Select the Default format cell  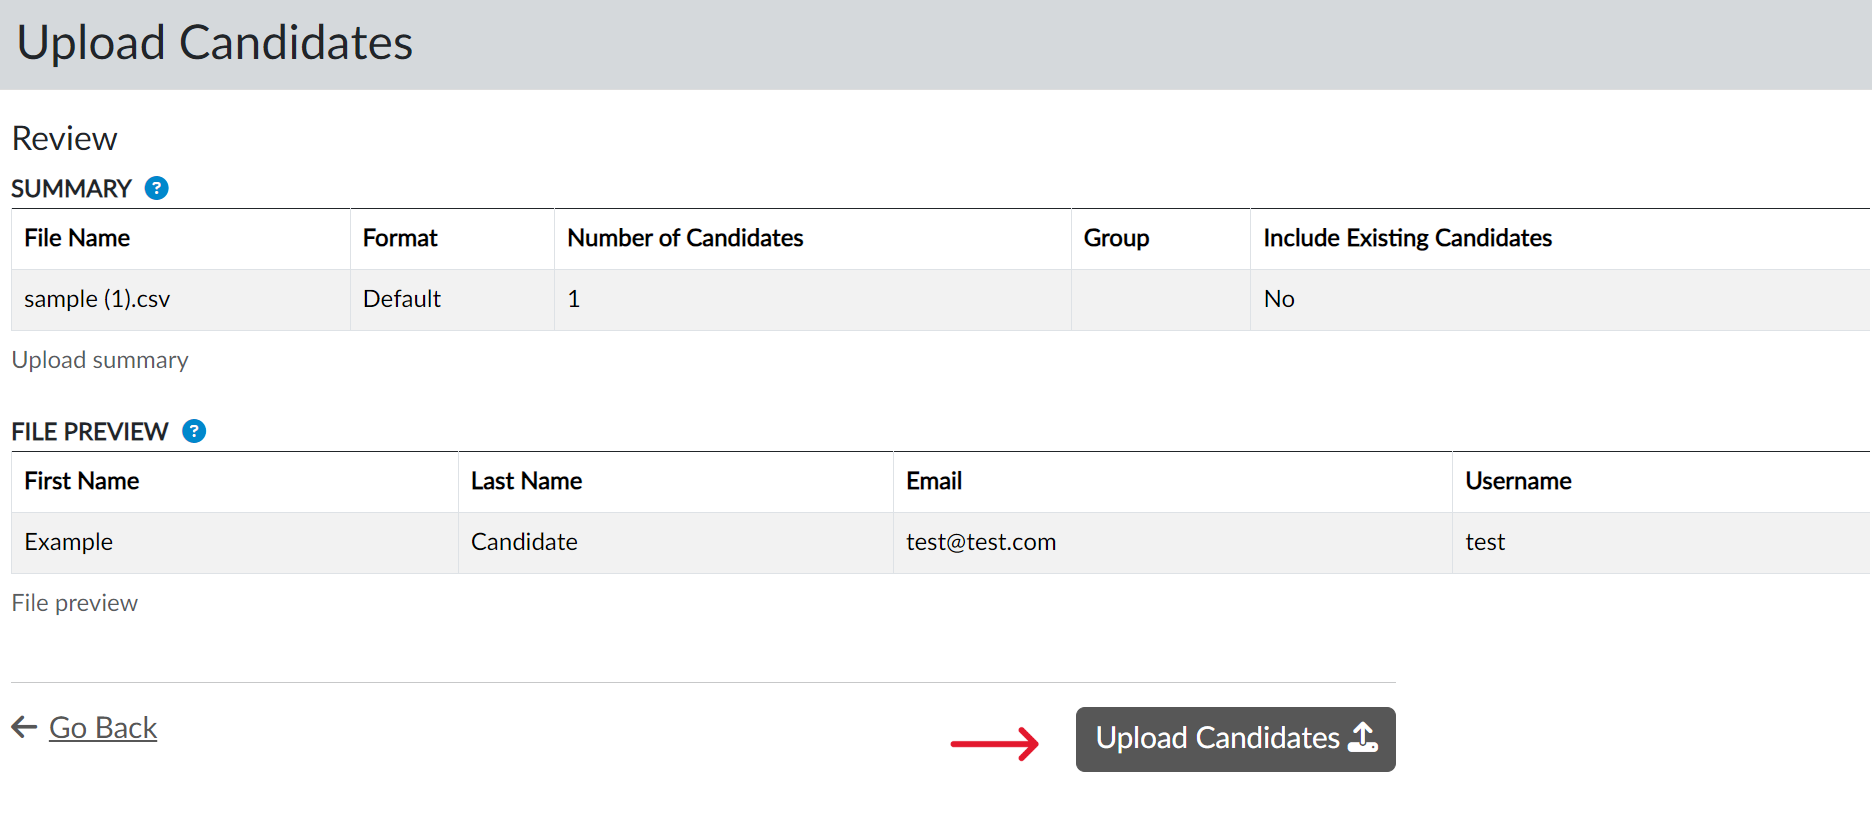click(x=402, y=299)
